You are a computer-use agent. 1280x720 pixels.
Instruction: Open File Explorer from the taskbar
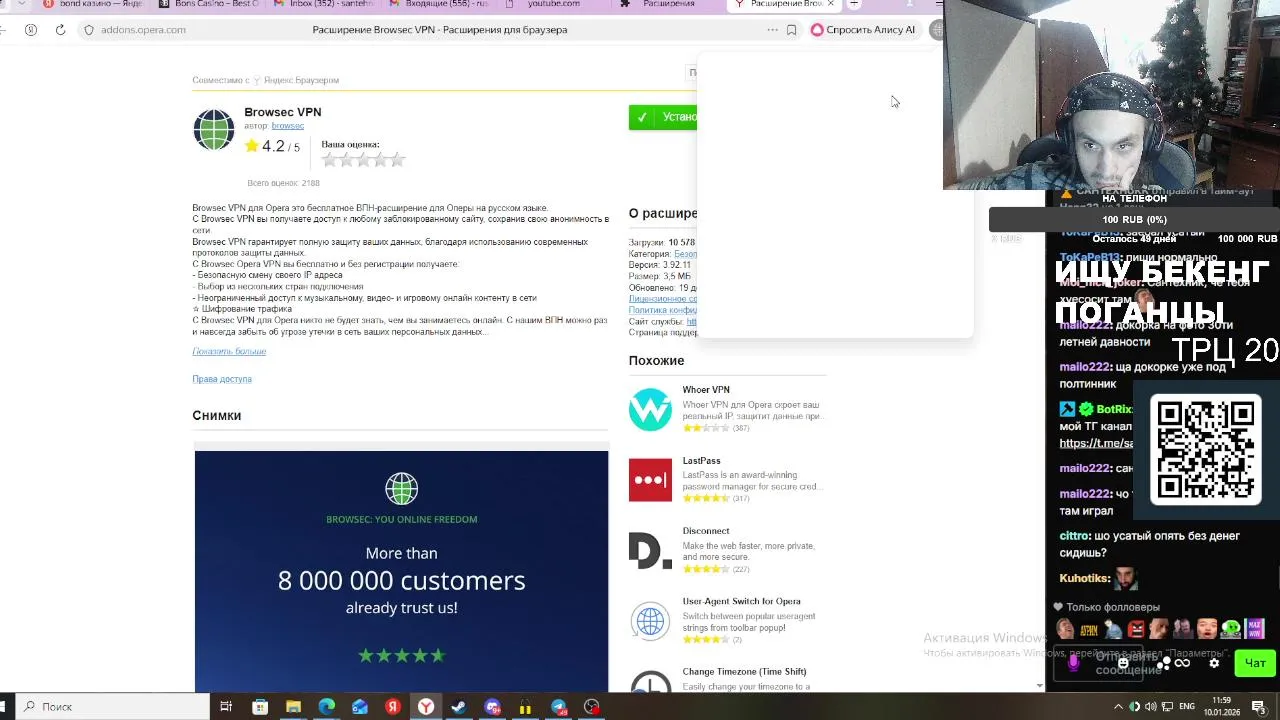click(x=293, y=707)
